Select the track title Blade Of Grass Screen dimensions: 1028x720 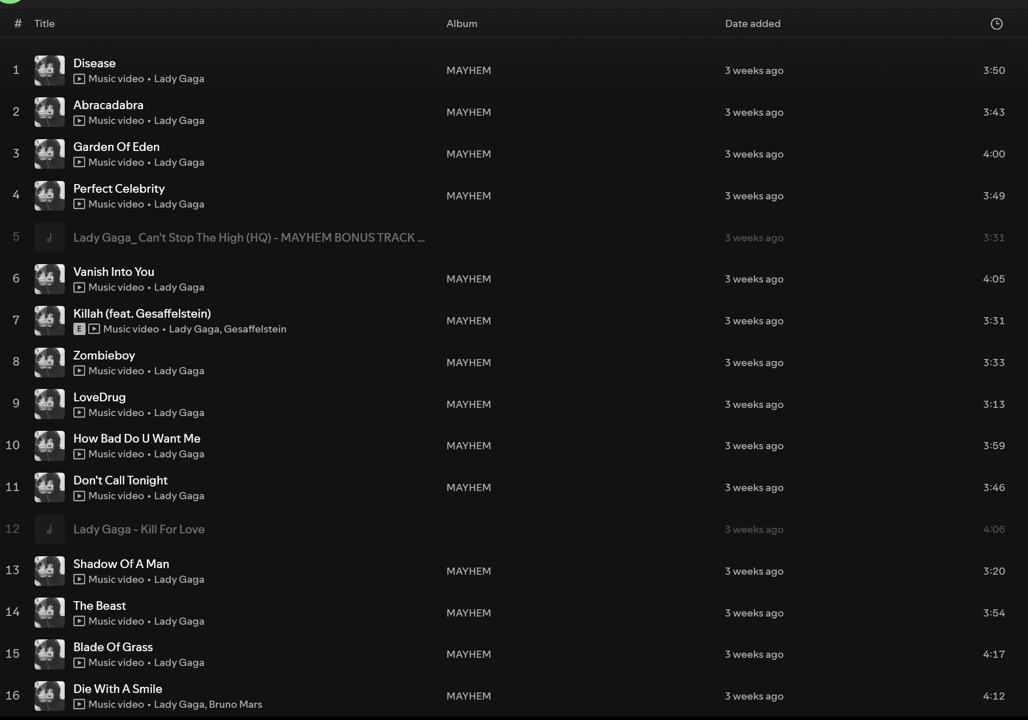[113, 647]
